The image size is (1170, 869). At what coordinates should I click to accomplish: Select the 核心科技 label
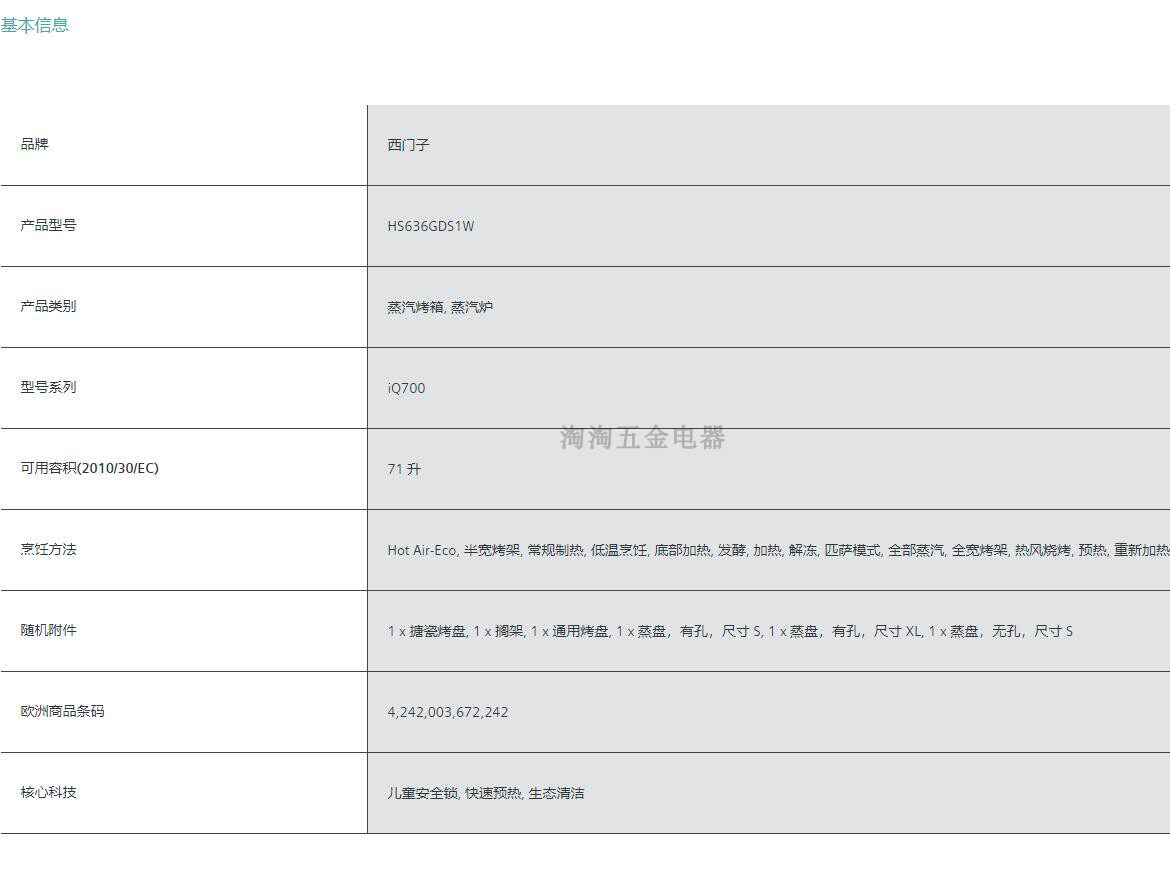coord(49,792)
